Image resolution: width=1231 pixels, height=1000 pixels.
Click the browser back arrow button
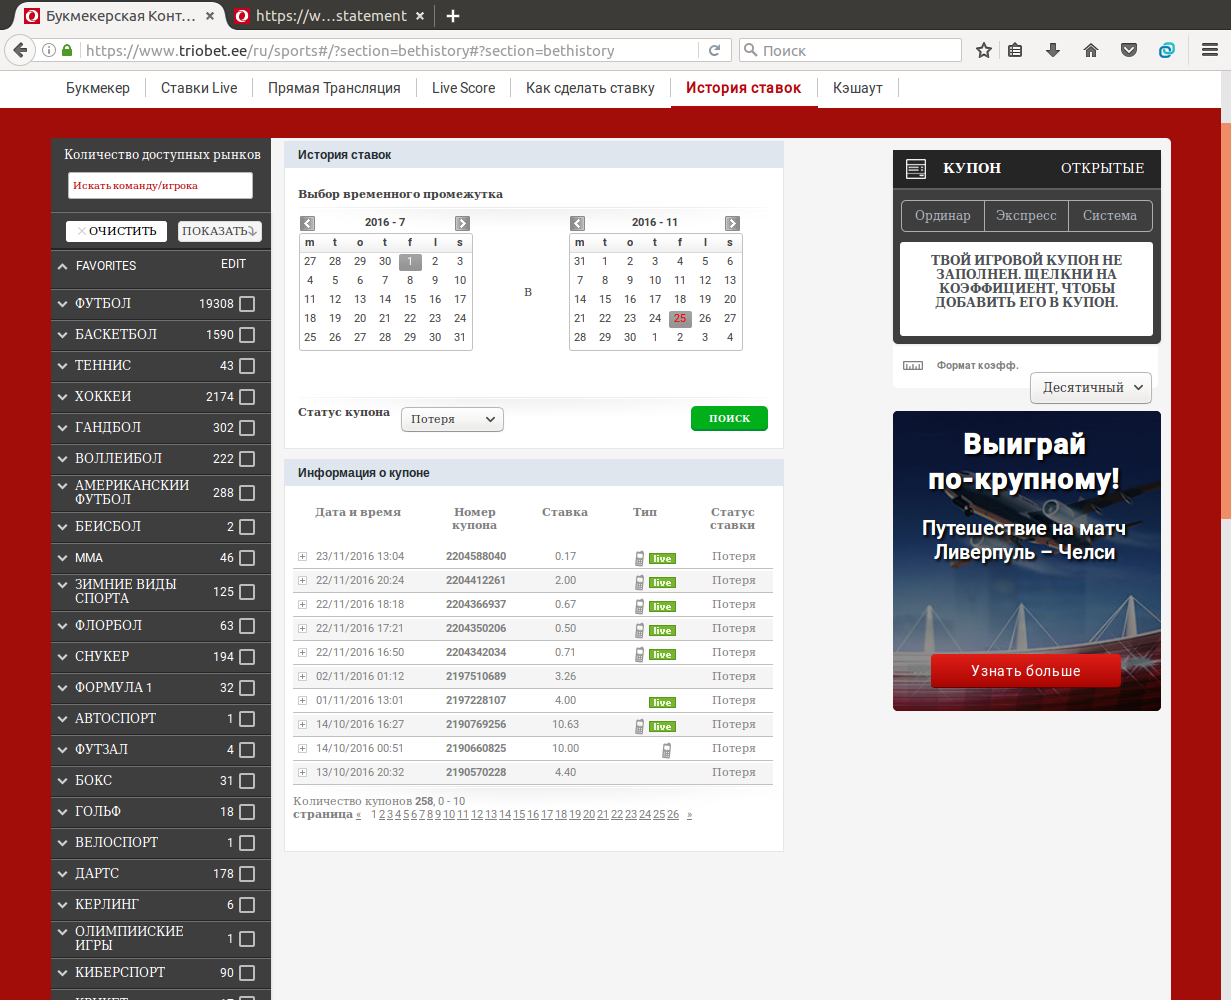[x=18, y=50]
